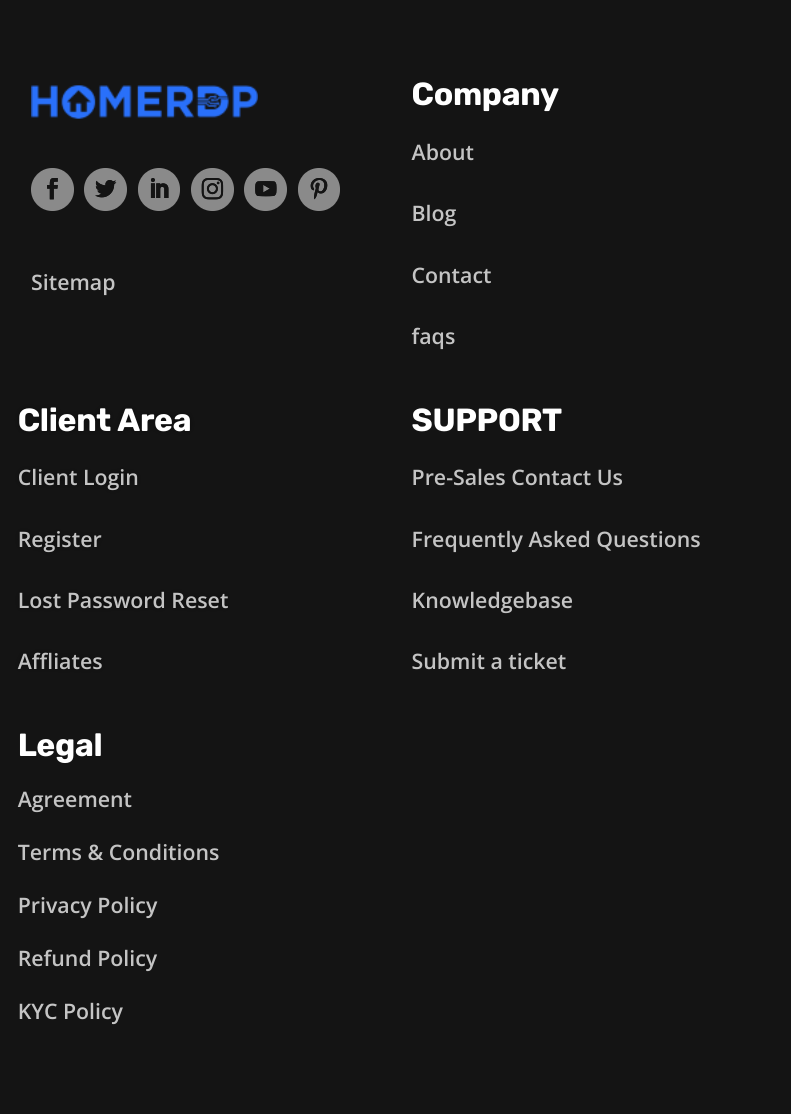This screenshot has height=1114, width=797.
Task: Open the Facebook social icon
Action: 52,189
